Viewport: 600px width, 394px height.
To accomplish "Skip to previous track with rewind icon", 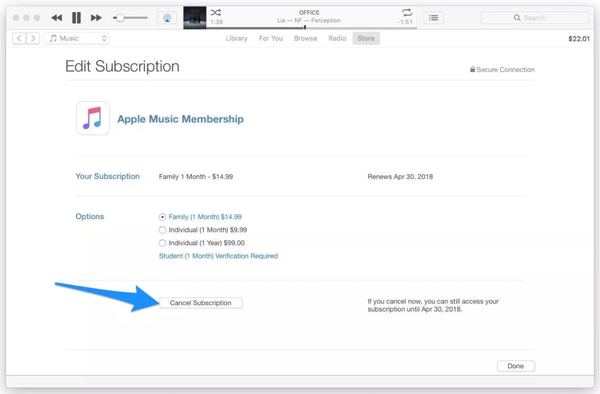I will pos(57,18).
